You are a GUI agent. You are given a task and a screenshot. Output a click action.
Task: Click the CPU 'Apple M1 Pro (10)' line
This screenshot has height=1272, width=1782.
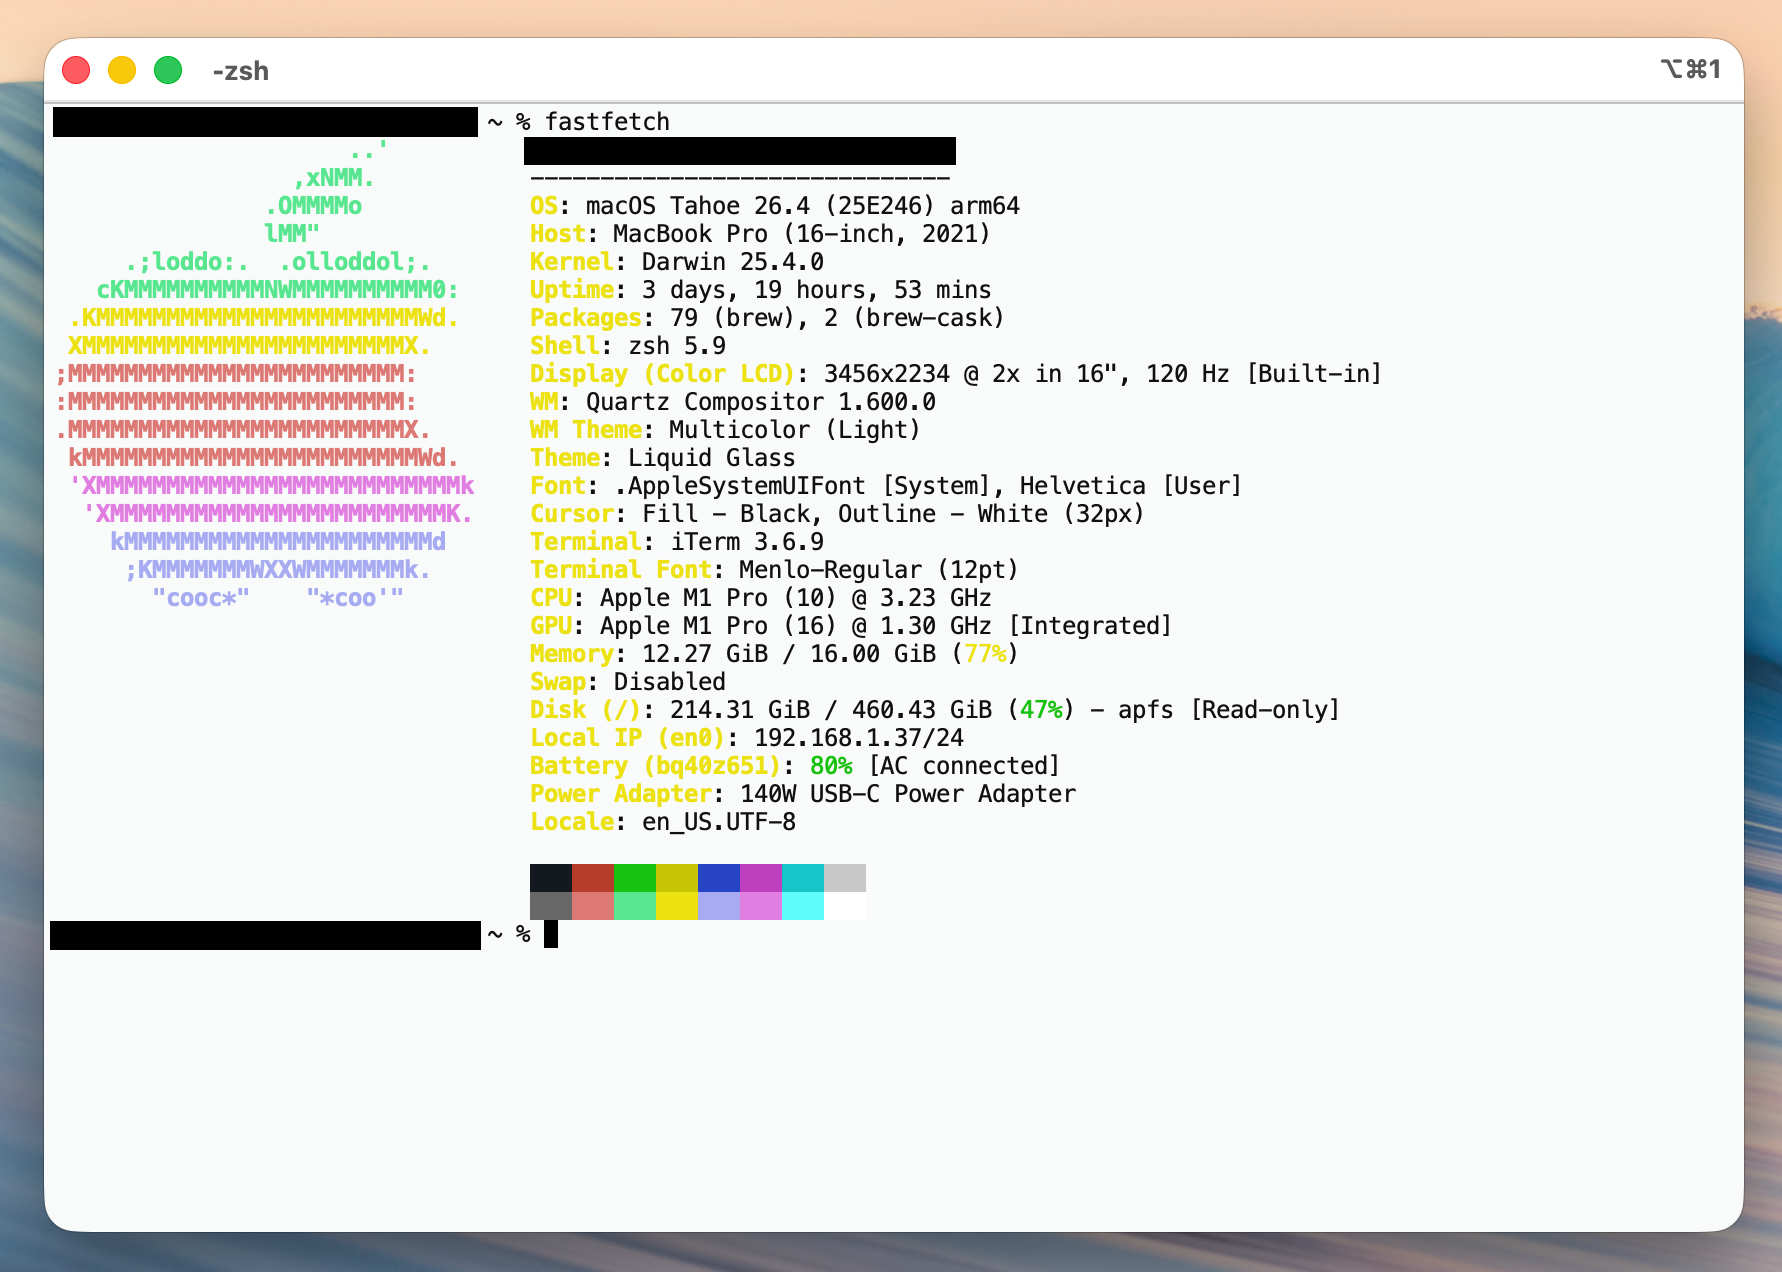click(761, 598)
